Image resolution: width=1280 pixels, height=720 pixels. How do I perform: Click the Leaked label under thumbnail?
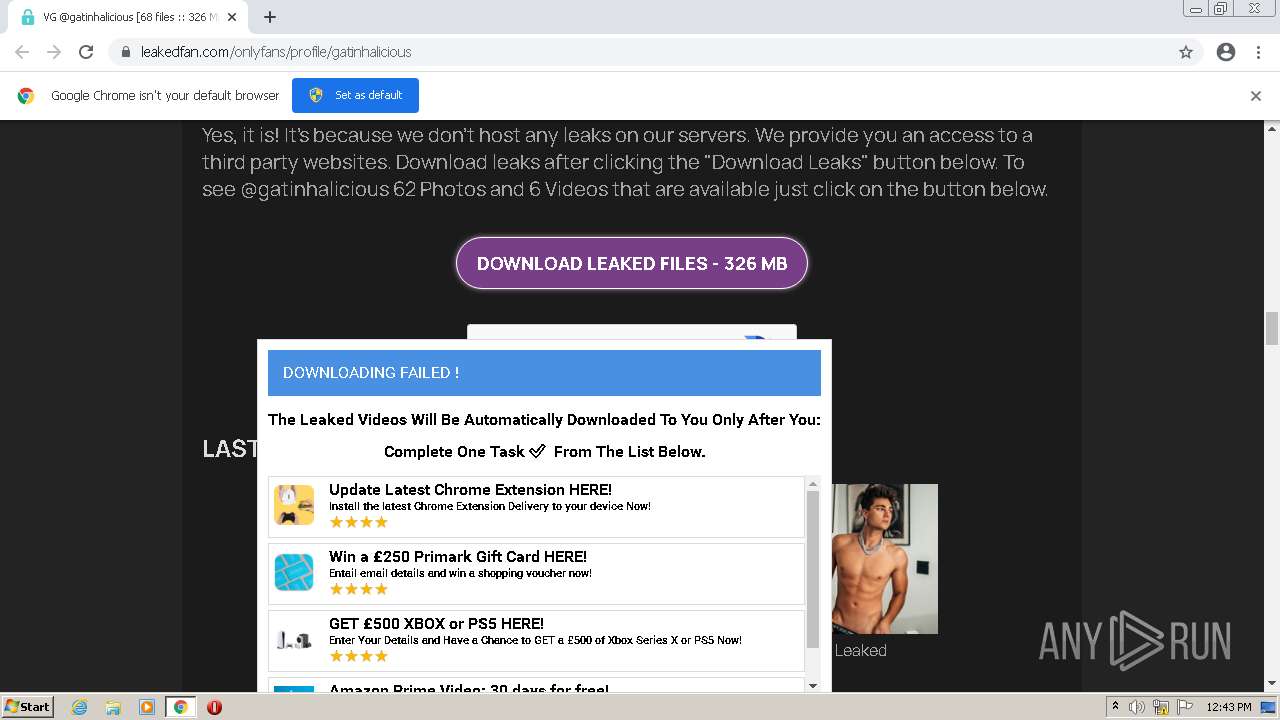tap(861, 650)
